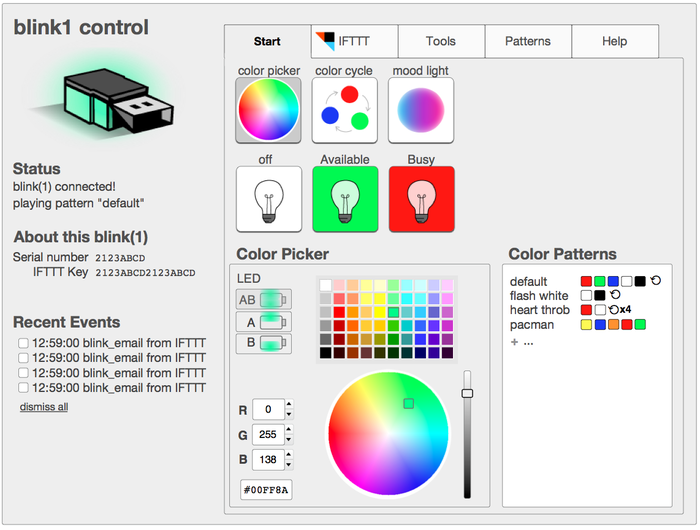Image resolution: width=700 pixels, height=530 pixels.
Task: Dismiss all recent events
Action: 44,407
